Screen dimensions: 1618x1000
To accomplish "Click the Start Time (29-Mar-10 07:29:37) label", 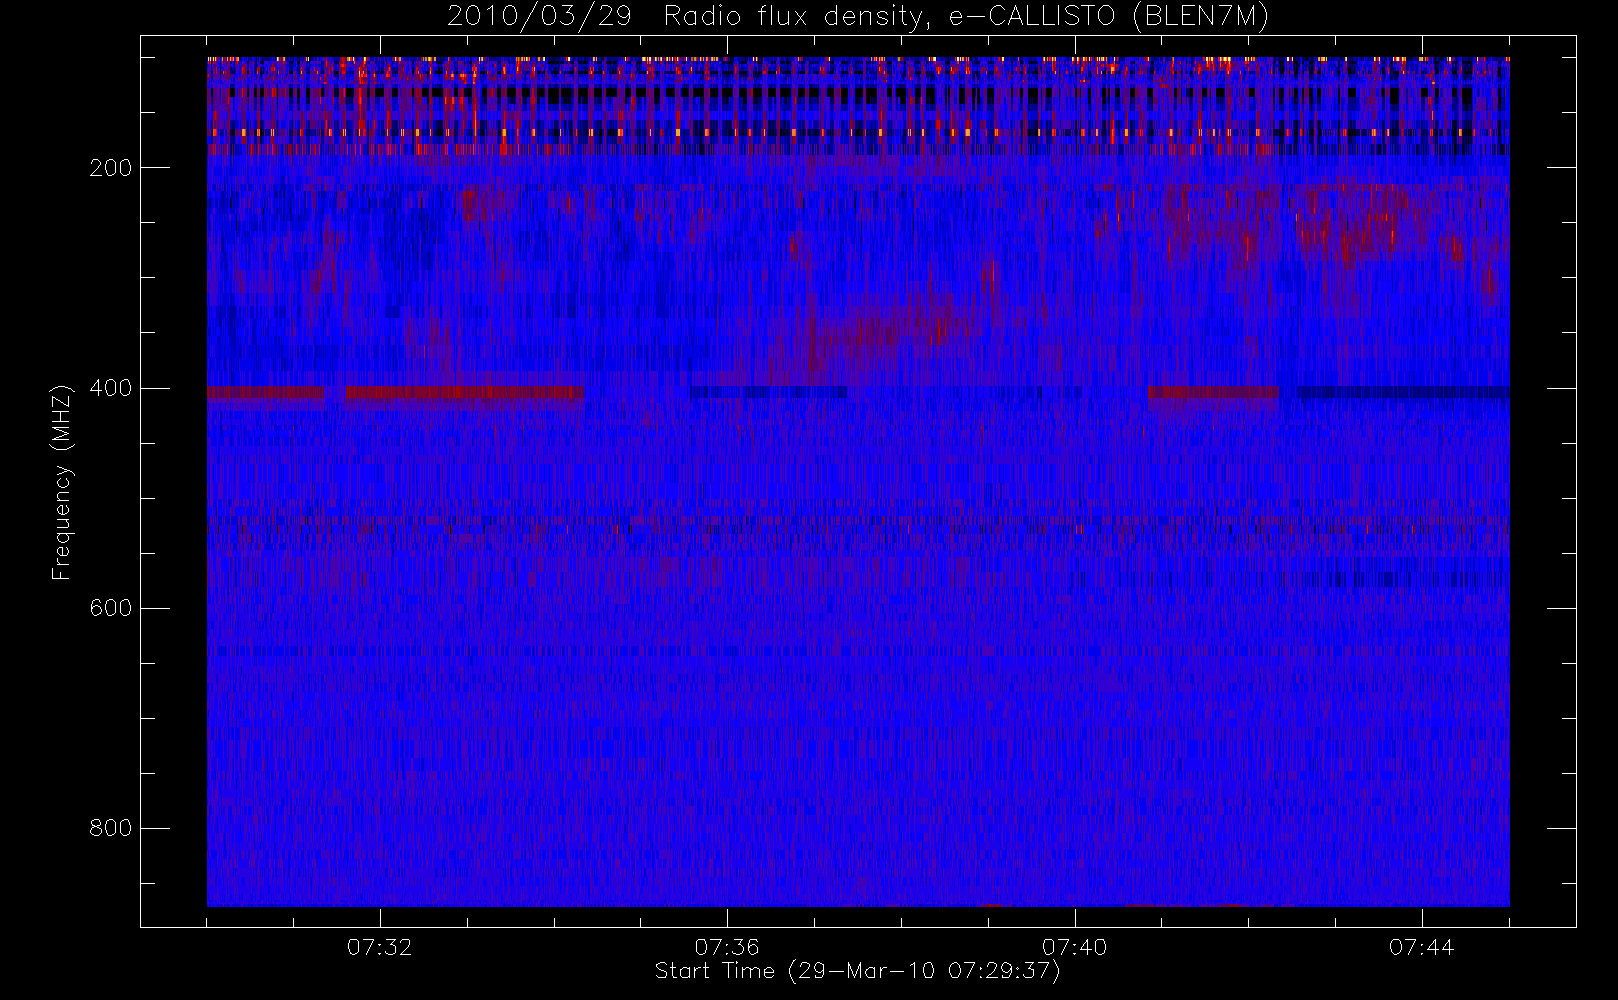I will click(857, 971).
